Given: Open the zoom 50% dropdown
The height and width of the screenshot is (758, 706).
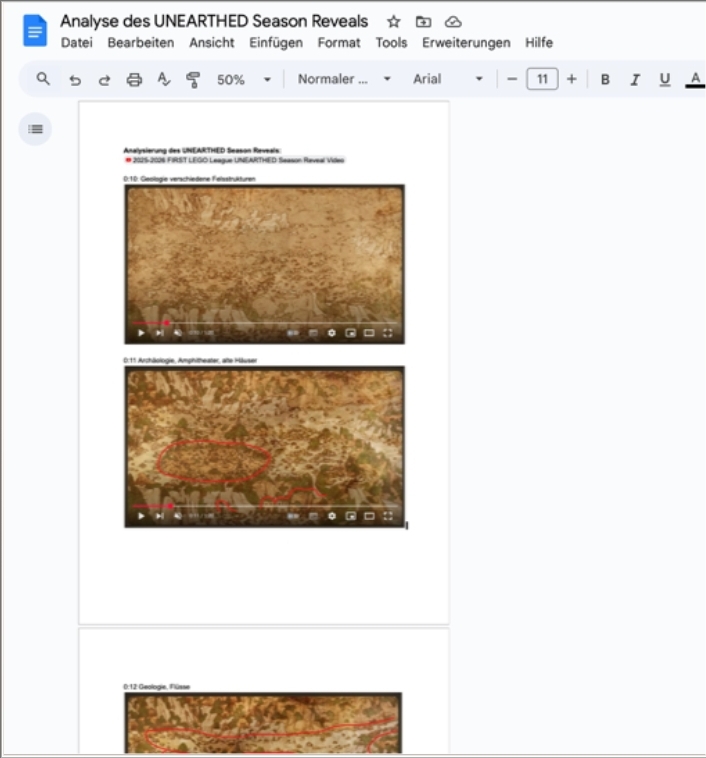Looking at the screenshot, I should click(x=243, y=79).
